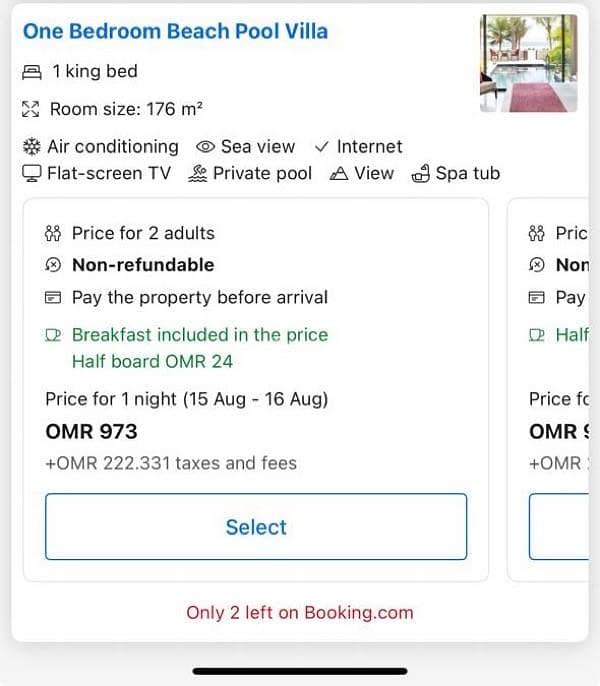This screenshot has height=686, width=600.
Task: Click the Private pool swimmer icon
Action: pos(197,173)
